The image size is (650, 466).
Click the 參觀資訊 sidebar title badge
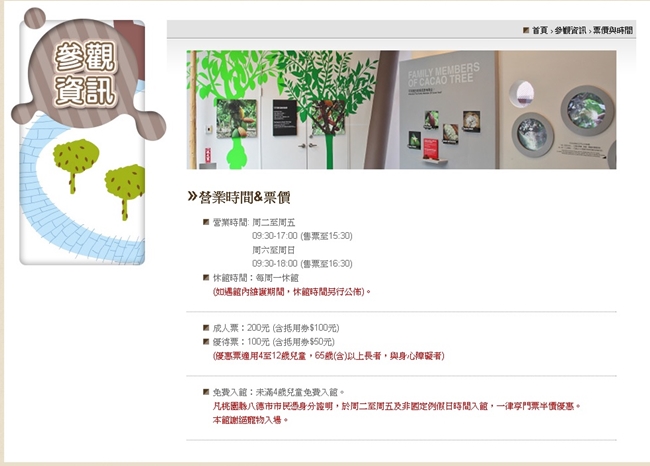tap(85, 75)
